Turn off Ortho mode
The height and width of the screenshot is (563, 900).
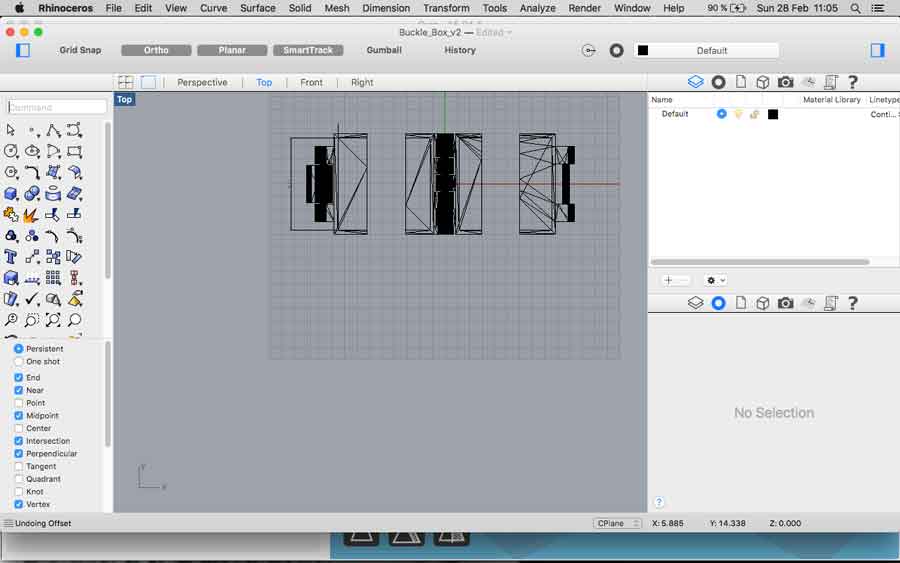click(x=156, y=51)
